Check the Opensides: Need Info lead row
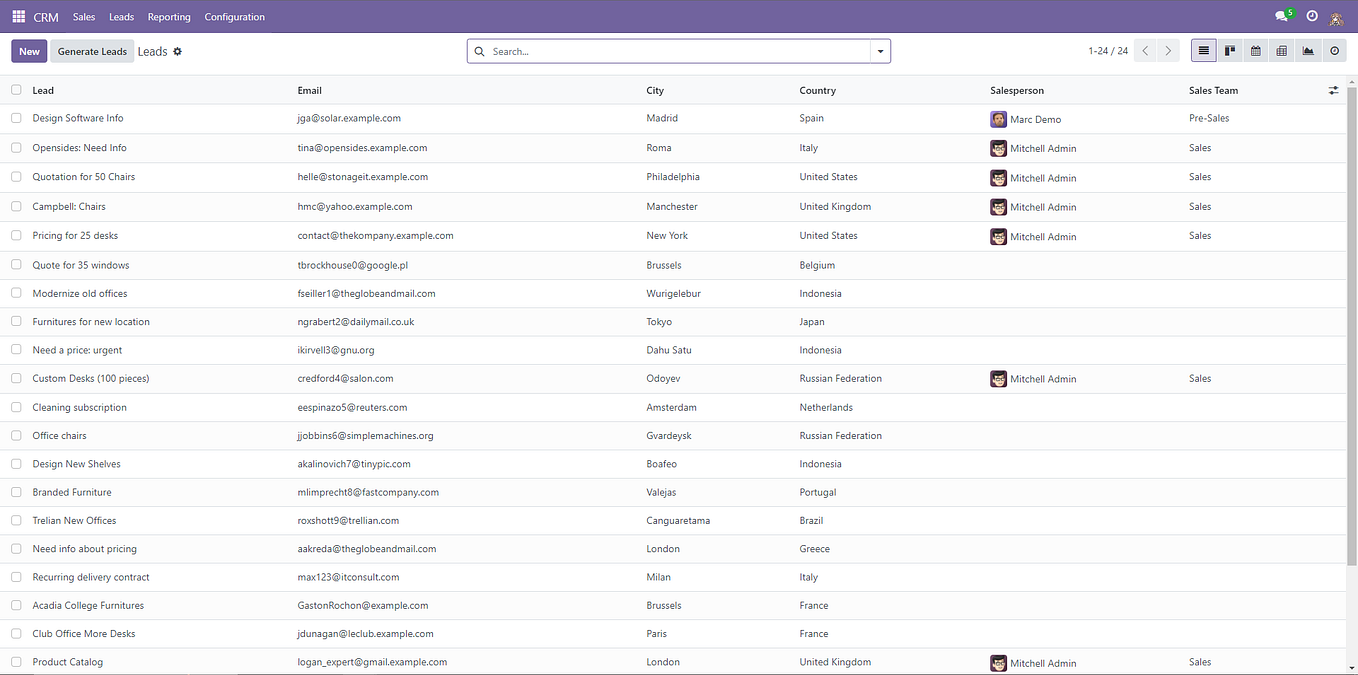 point(16,147)
